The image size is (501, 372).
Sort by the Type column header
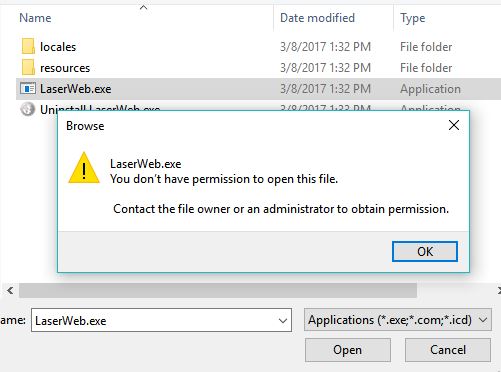click(413, 18)
